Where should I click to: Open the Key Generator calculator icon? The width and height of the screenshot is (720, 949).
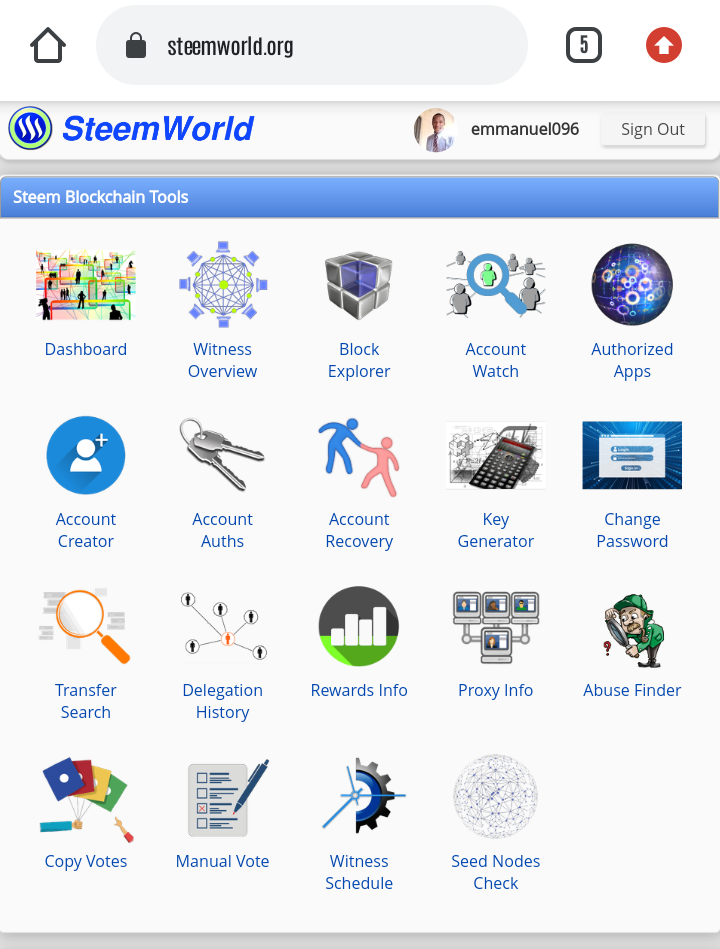click(x=496, y=455)
